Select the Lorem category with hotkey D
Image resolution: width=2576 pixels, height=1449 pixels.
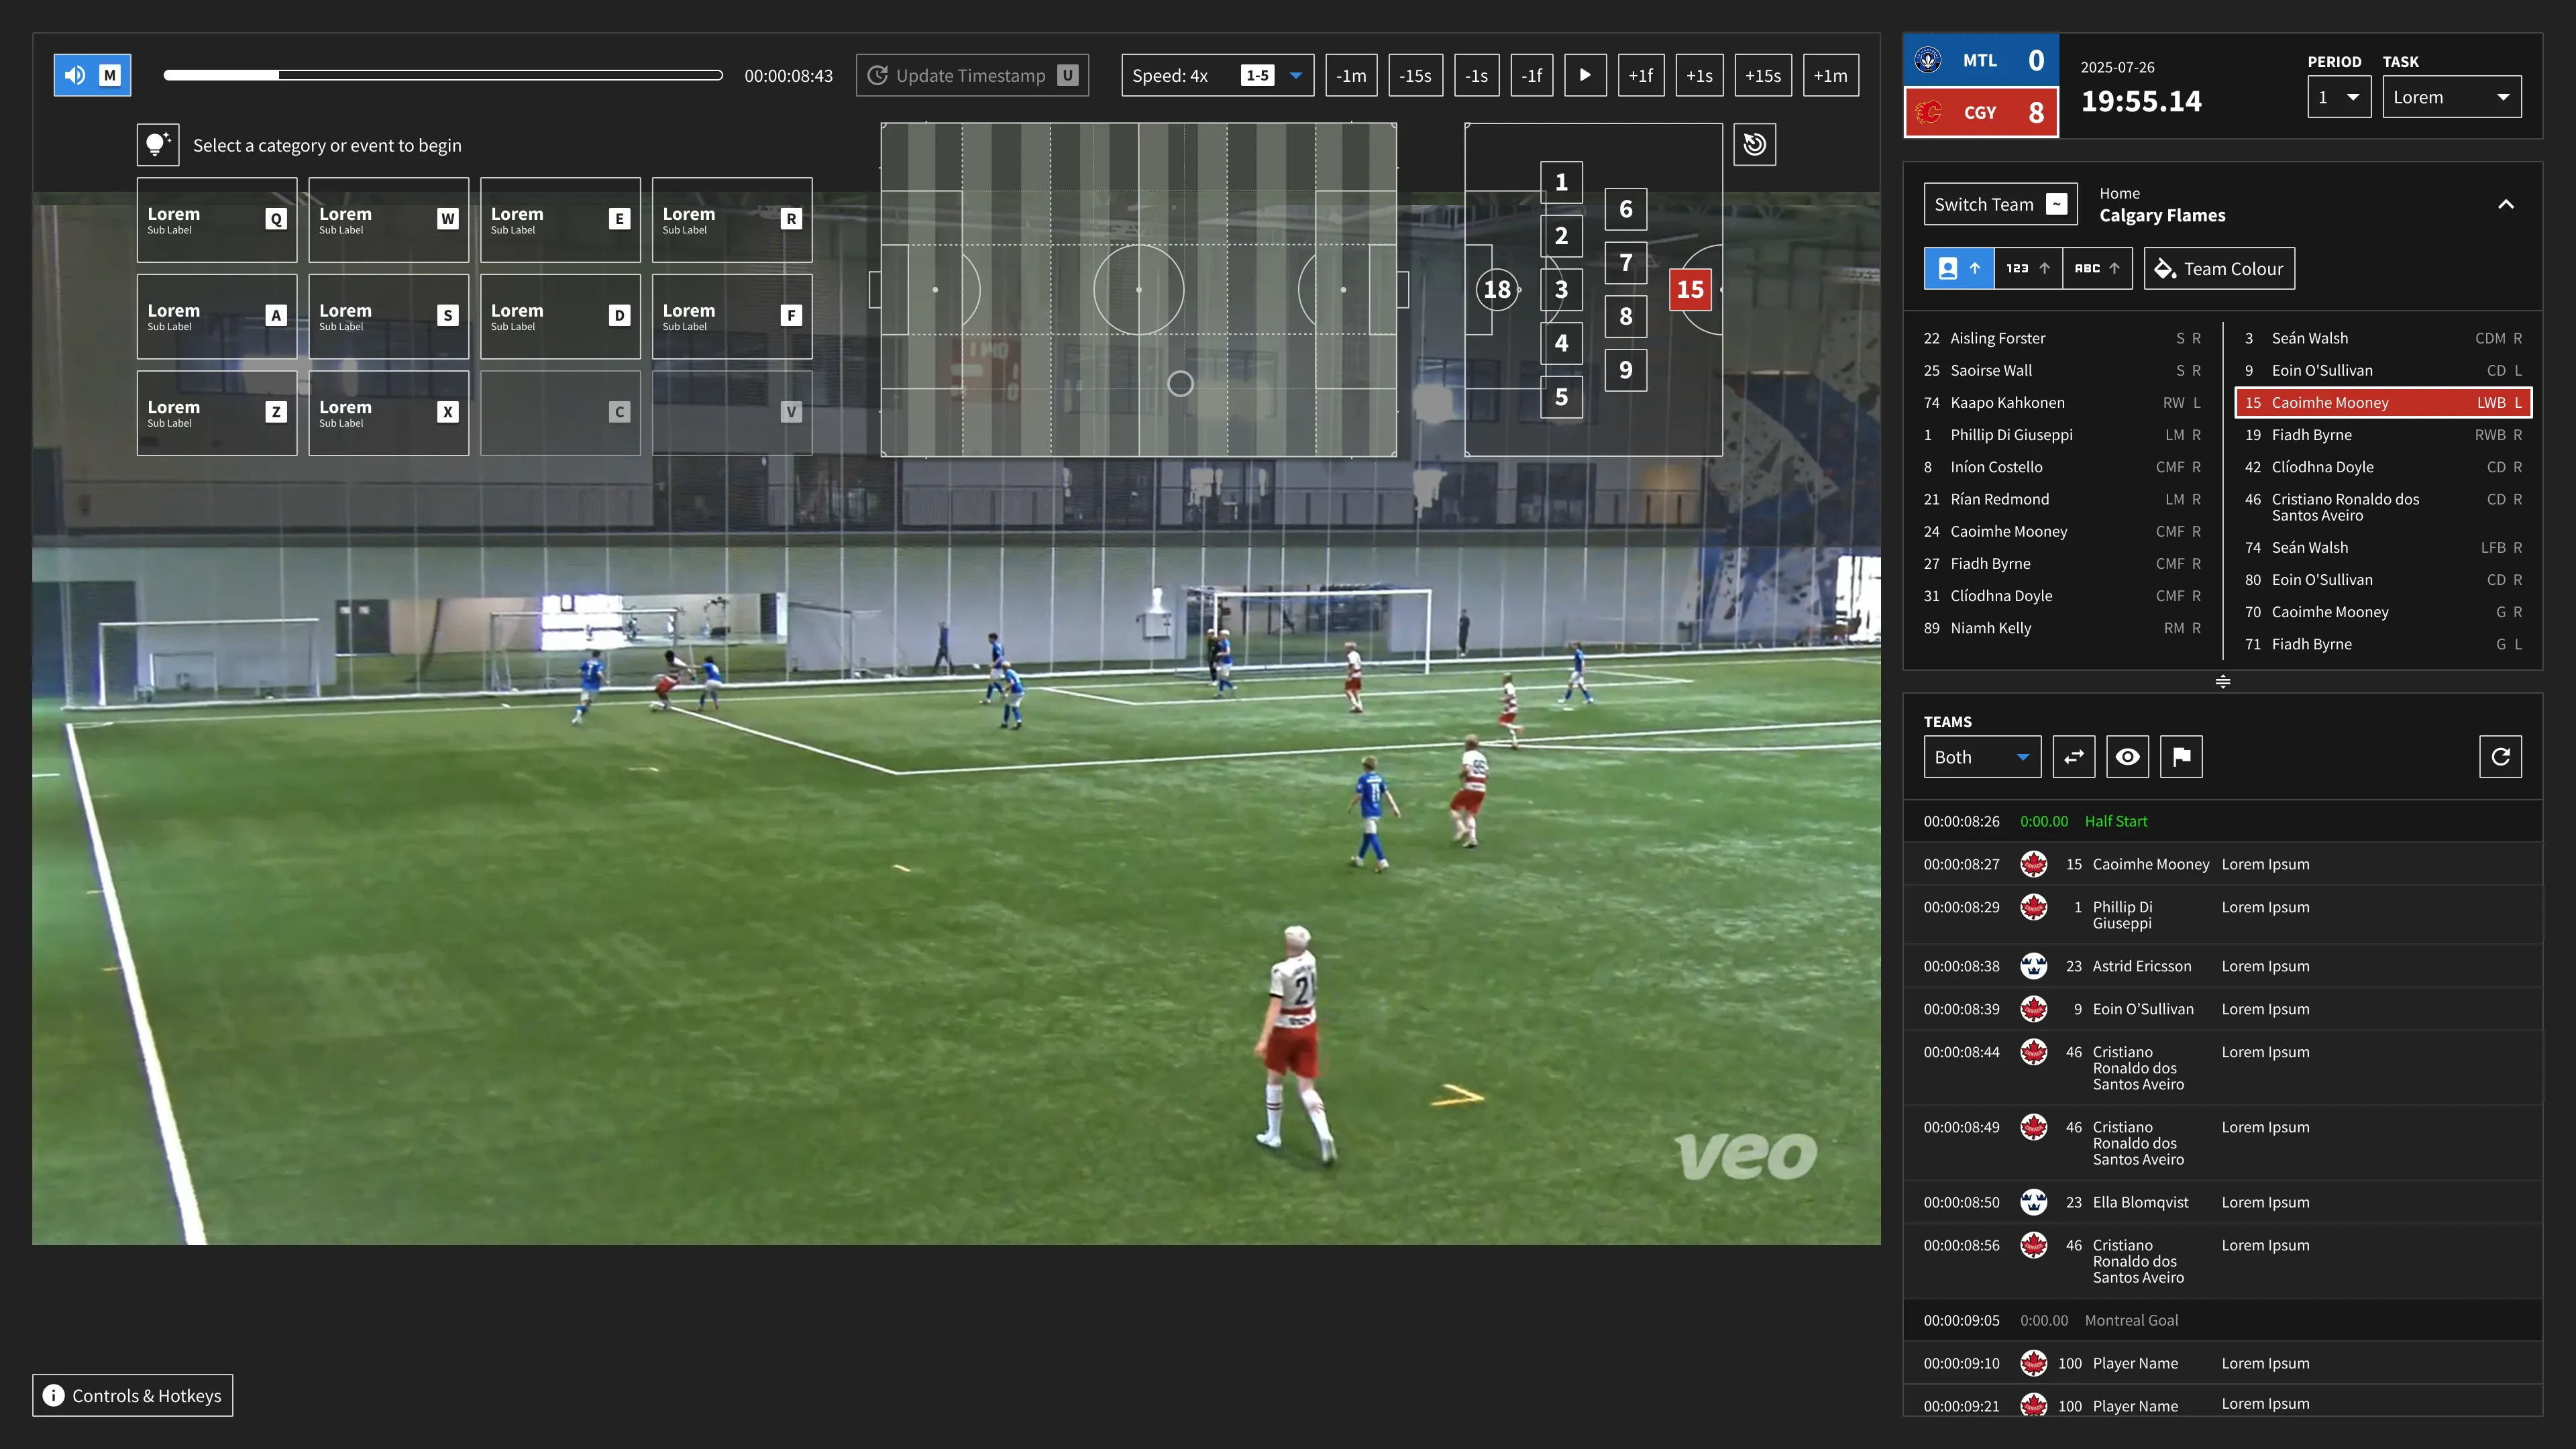(x=560, y=316)
